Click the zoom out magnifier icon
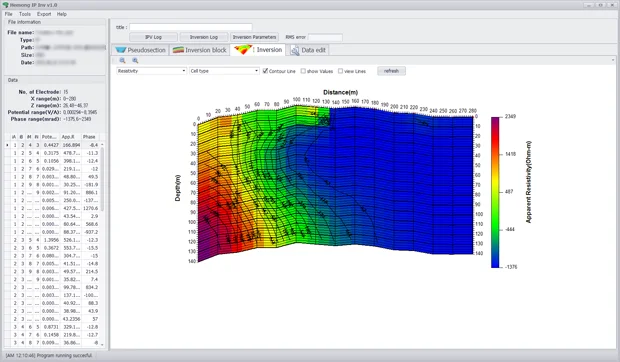 click(x=123, y=60)
